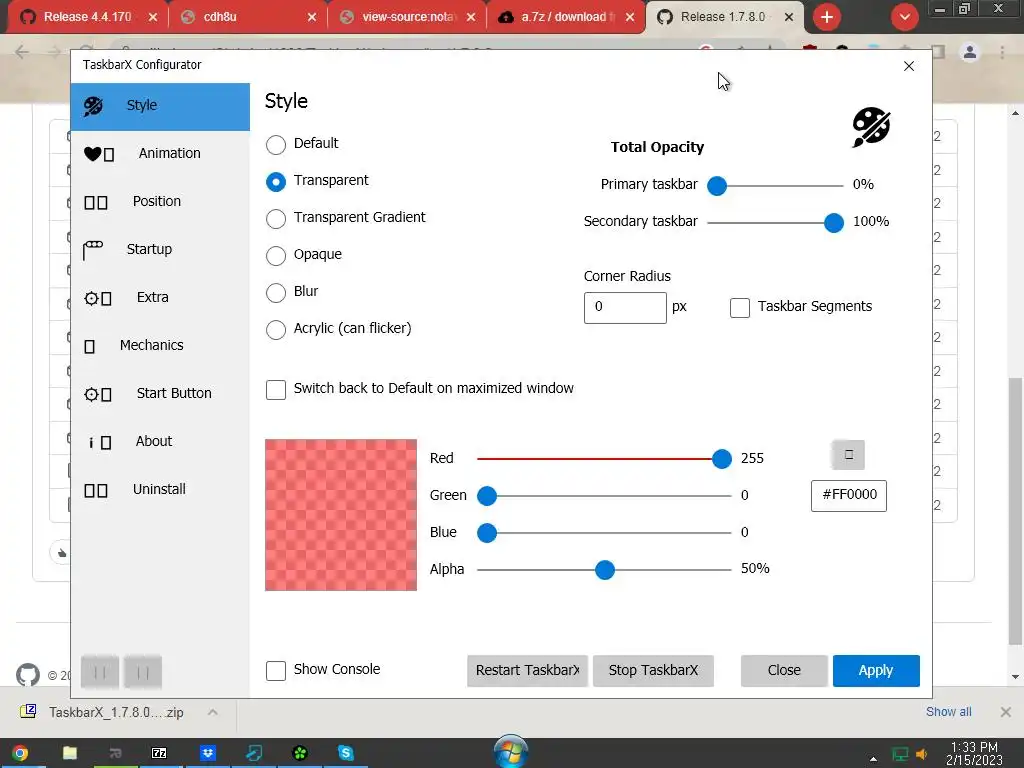
Task: Click the red checkered color preview
Action: pyautogui.click(x=340, y=515)
